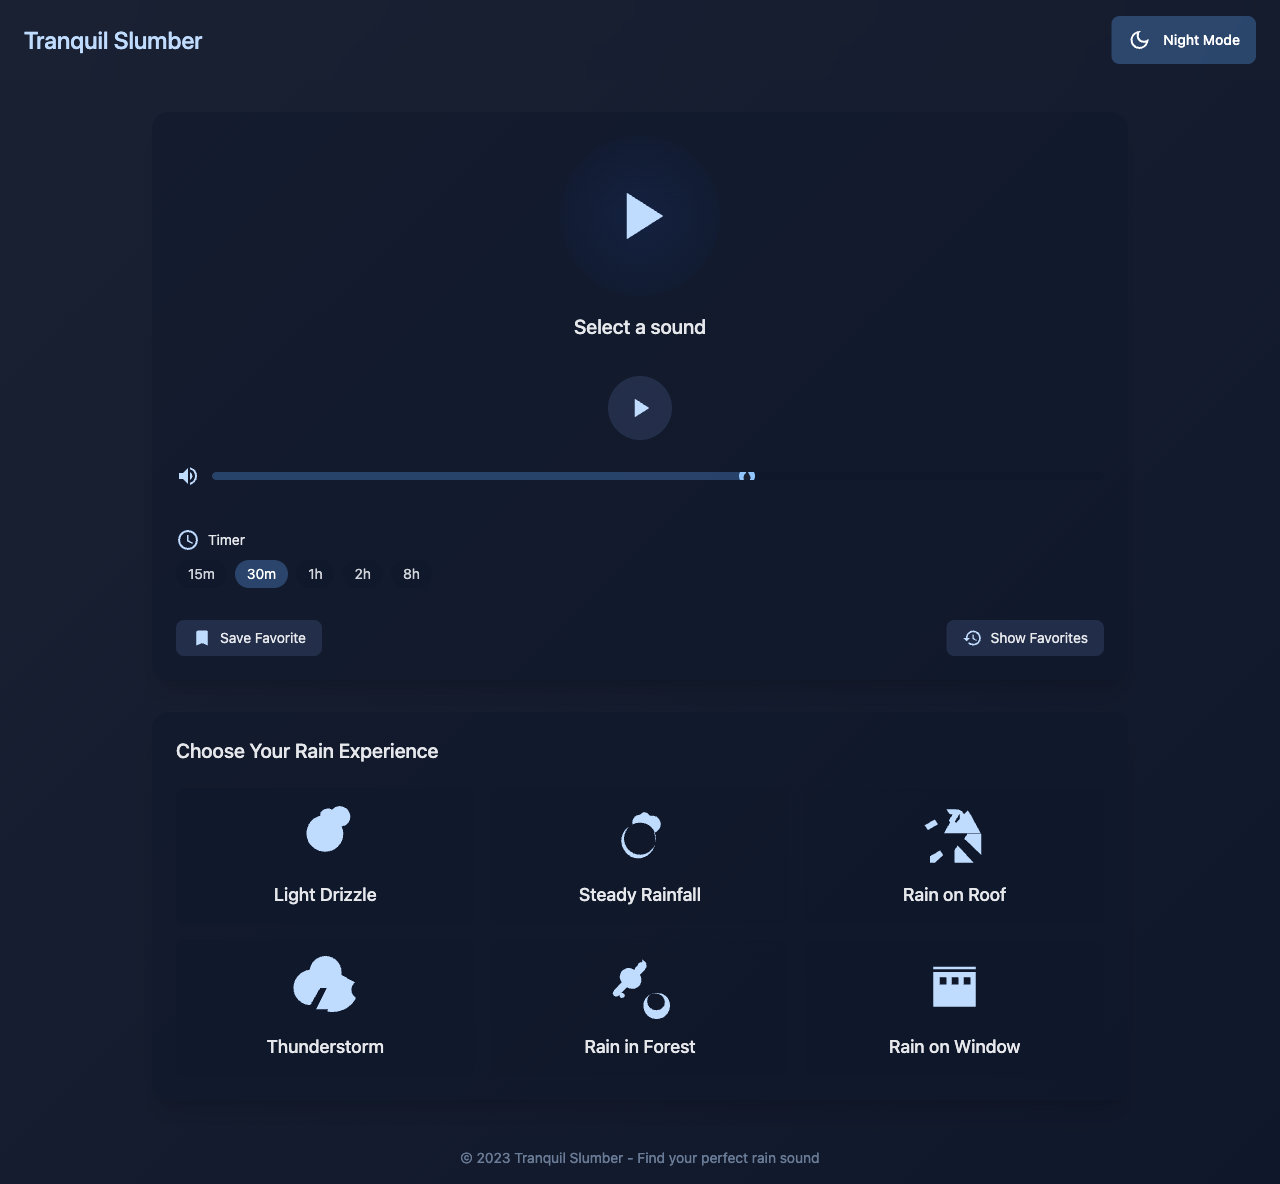Open Show Favorites
The width and height of the screenshot is (1280, 1184).
point(1024,637)
